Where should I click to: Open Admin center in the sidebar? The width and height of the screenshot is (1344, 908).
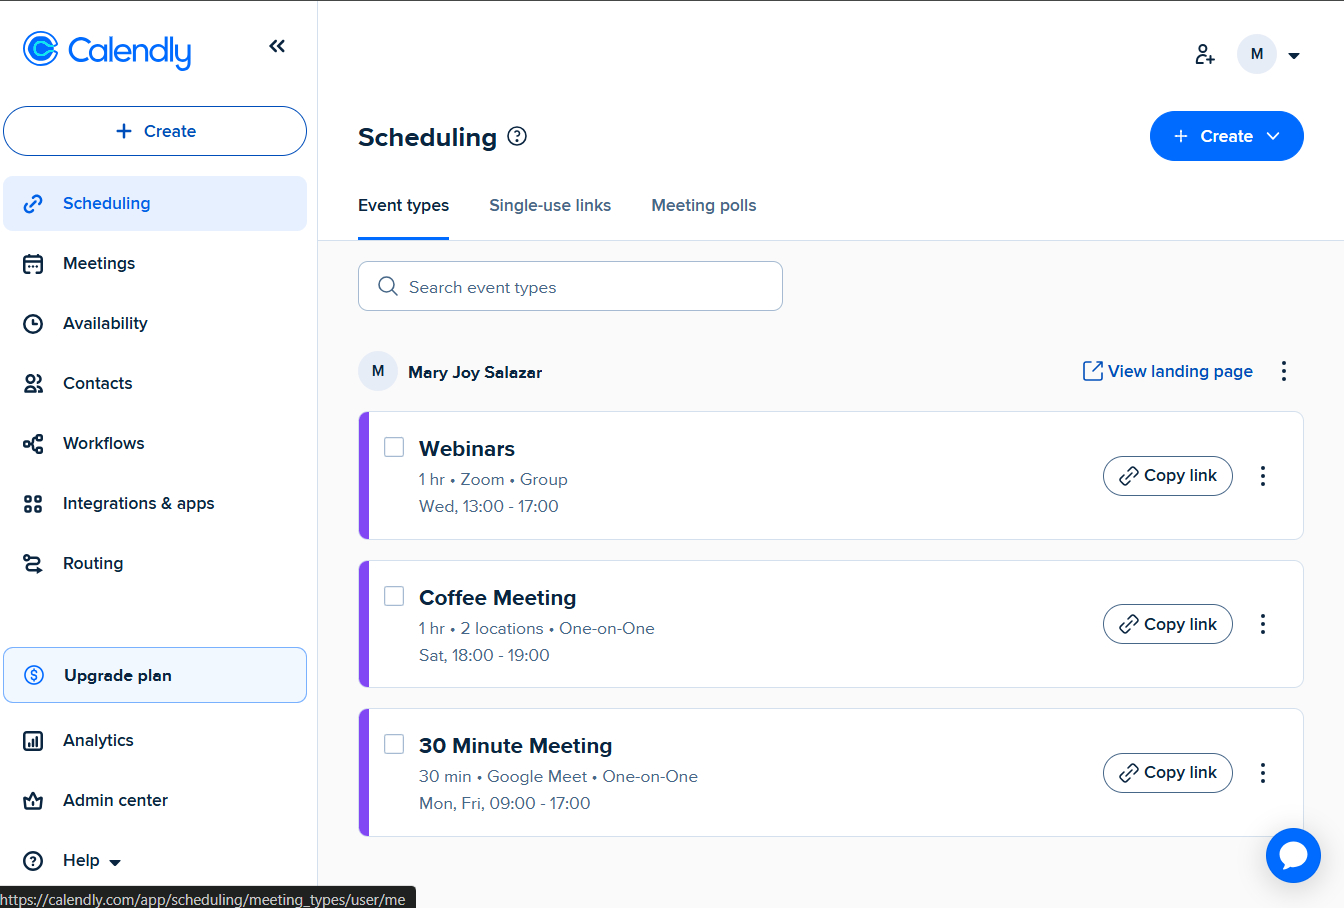click(155, 800)
